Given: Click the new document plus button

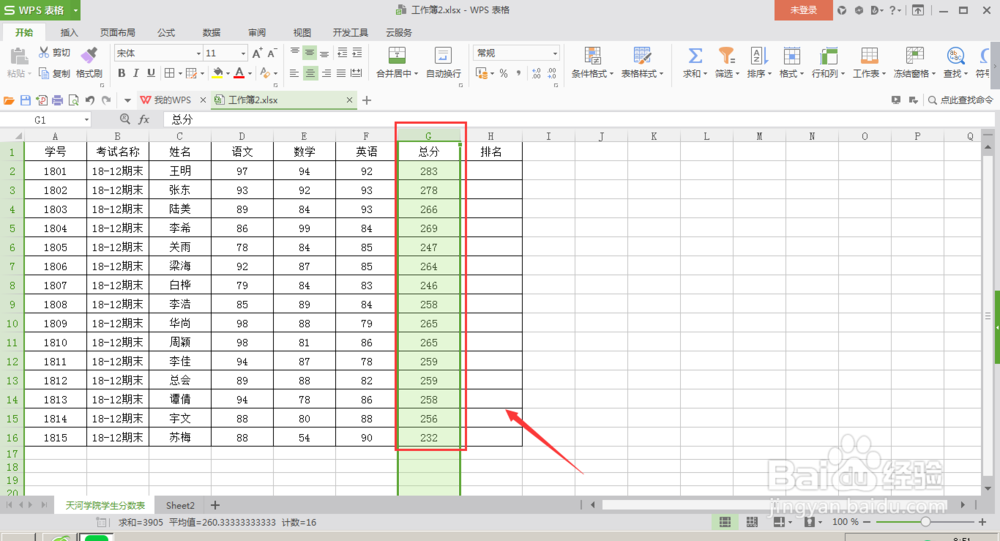Looking at the screenshot, I should 367,100.
